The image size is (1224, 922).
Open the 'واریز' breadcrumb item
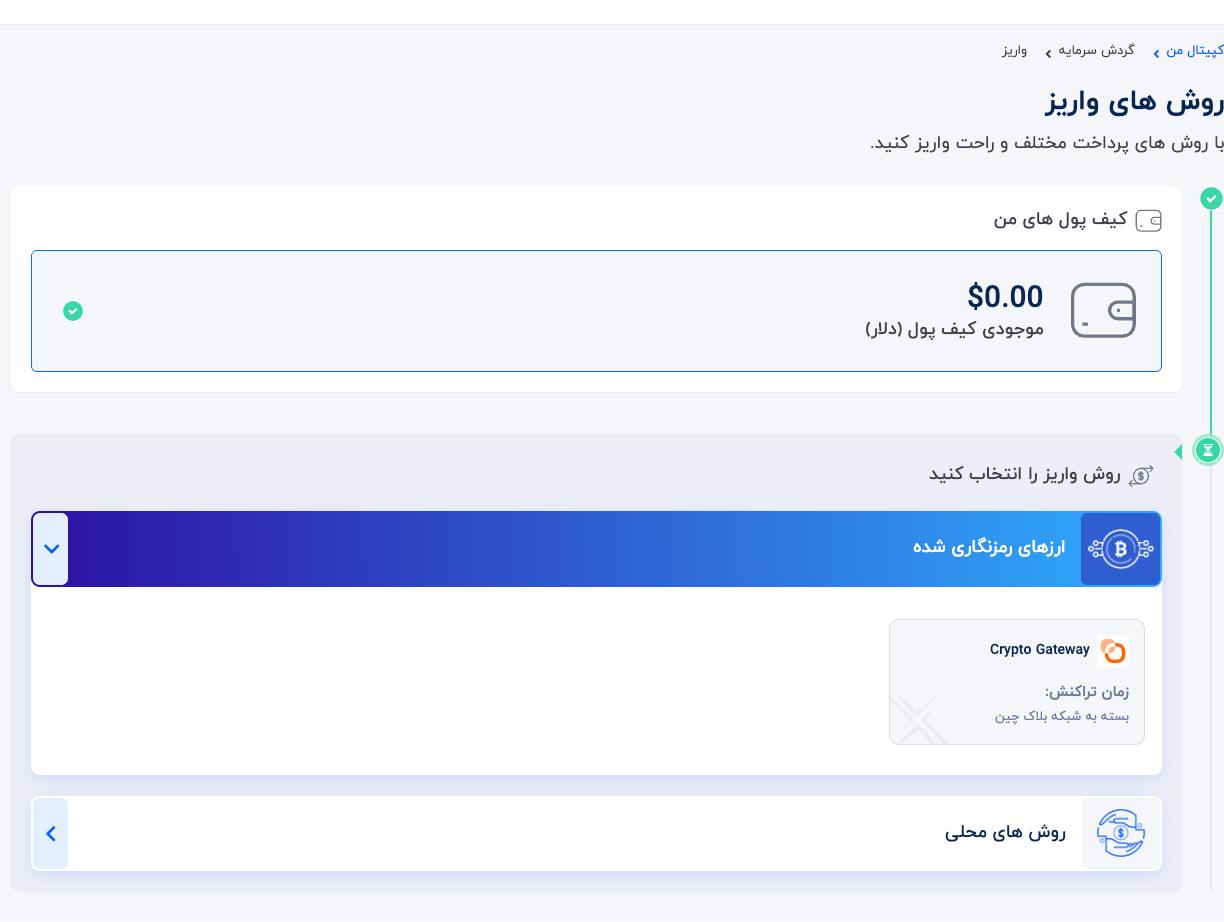pyautogui.click(x=1014, y=51)
